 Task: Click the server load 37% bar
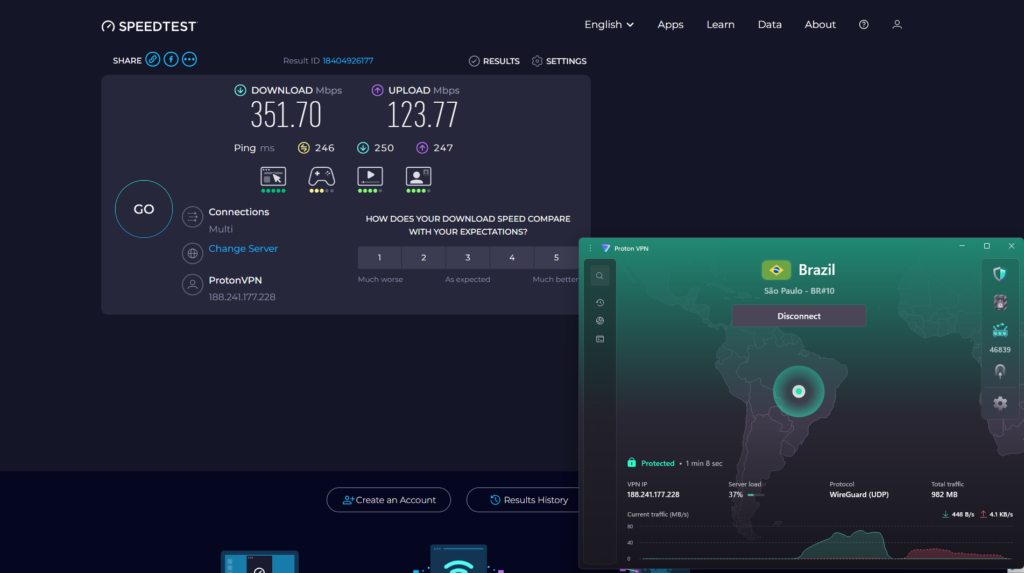[756, 495]
